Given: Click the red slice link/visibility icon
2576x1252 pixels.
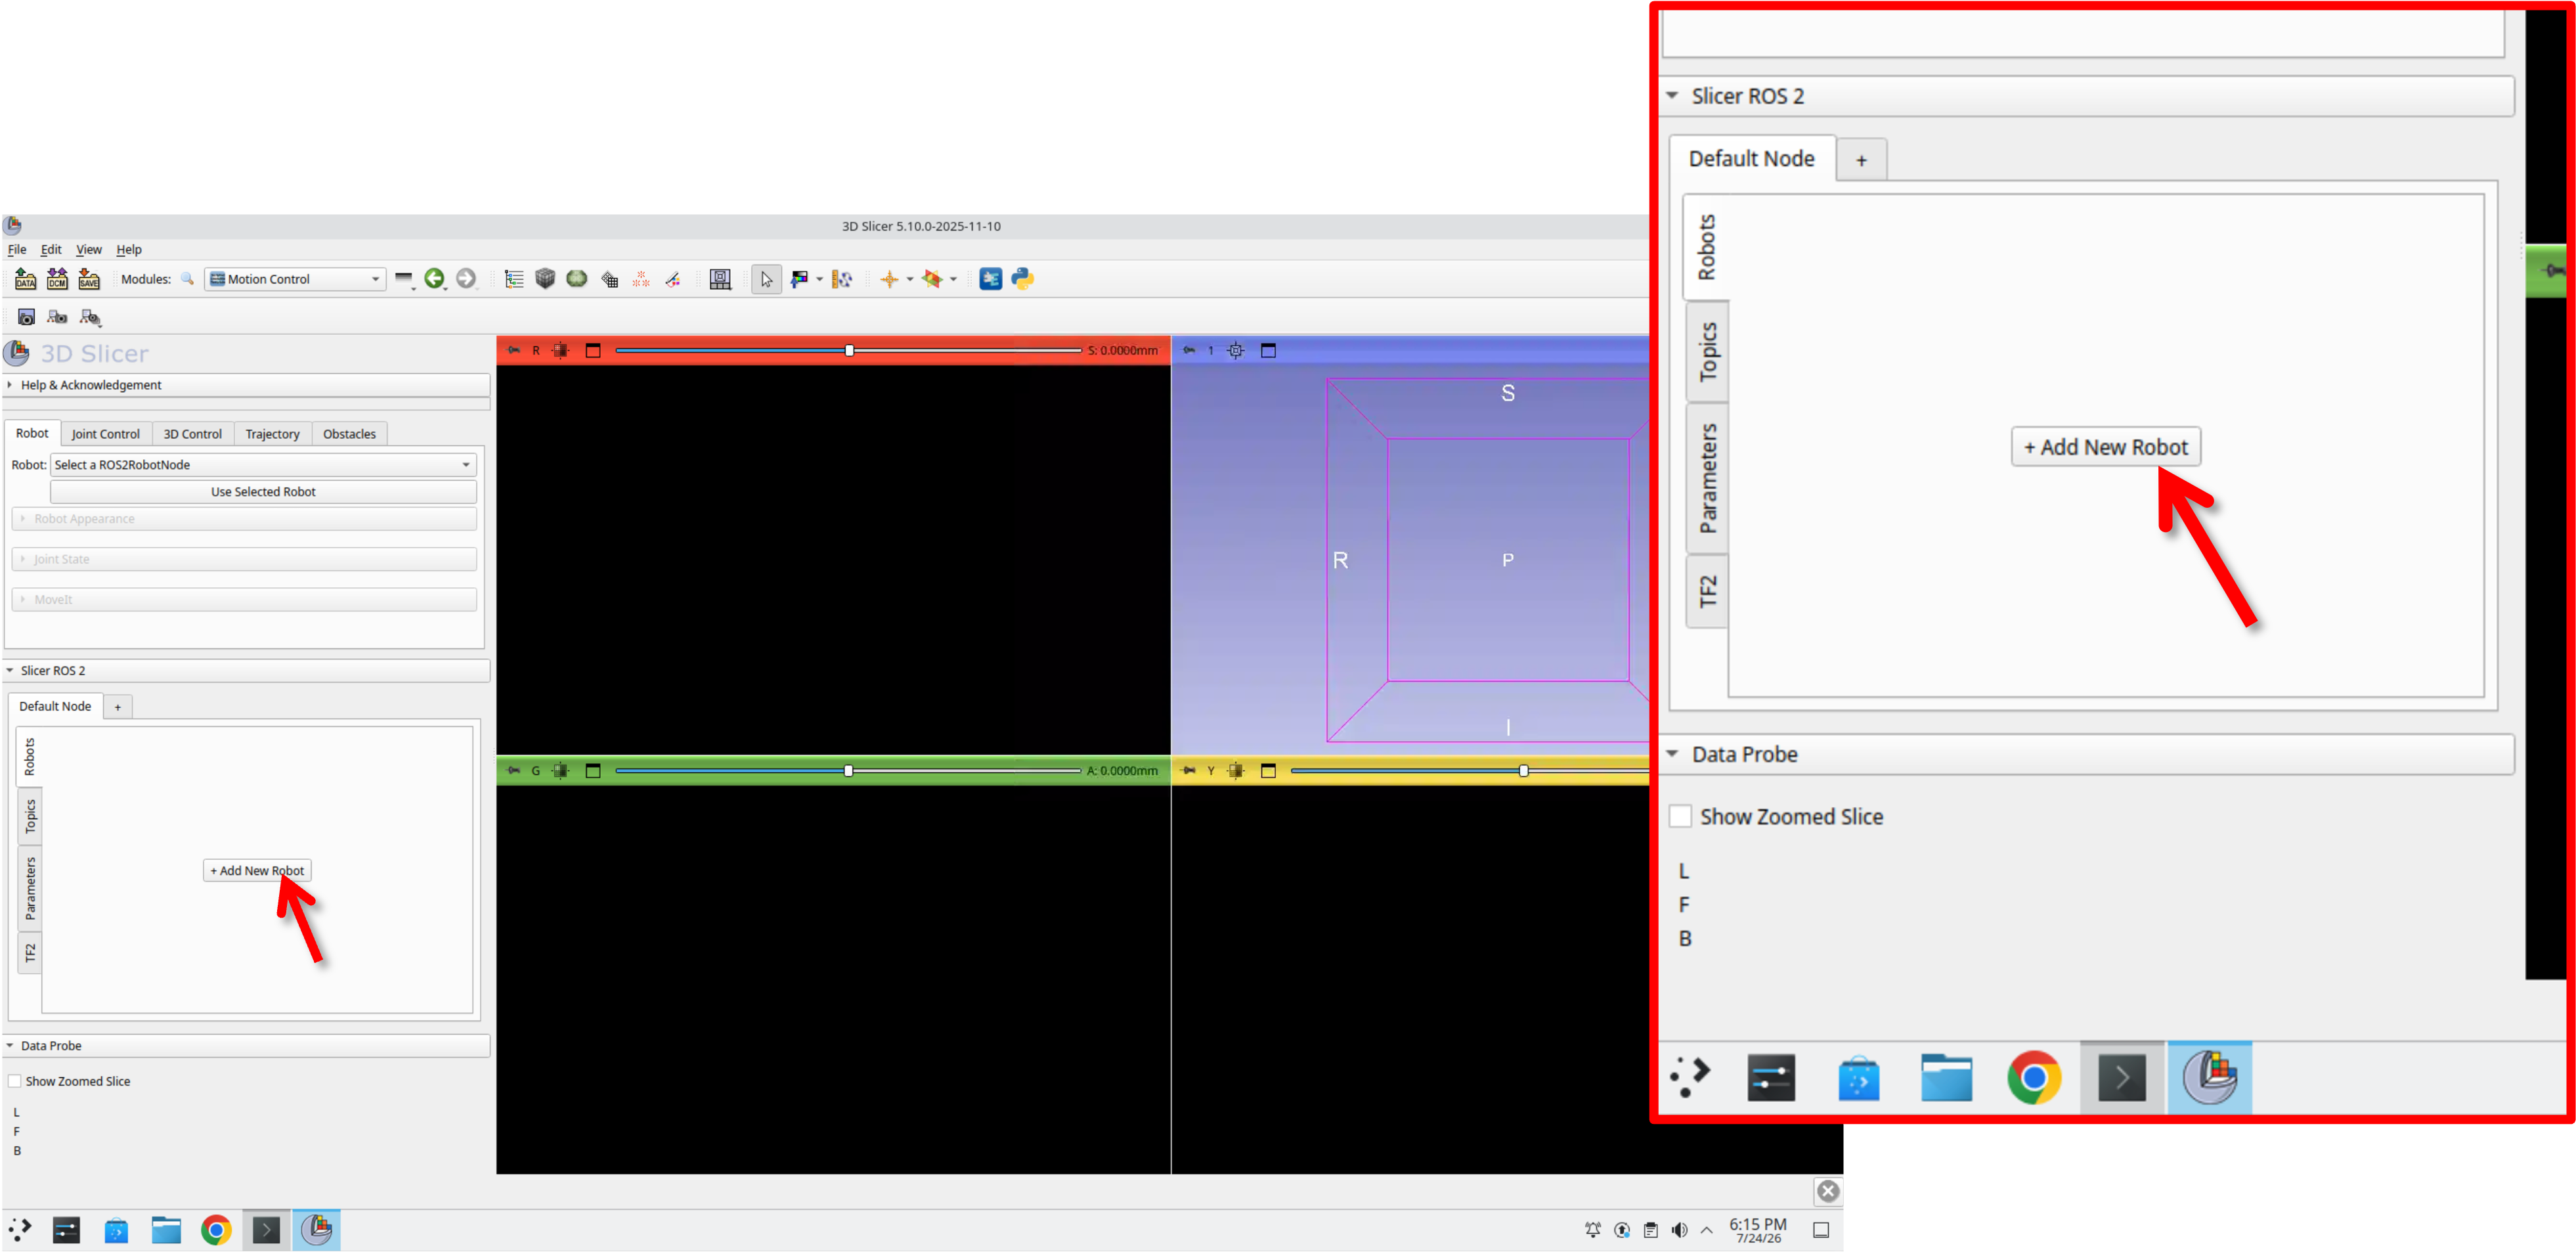Looking at the screenshot, I should pos(560,350).
